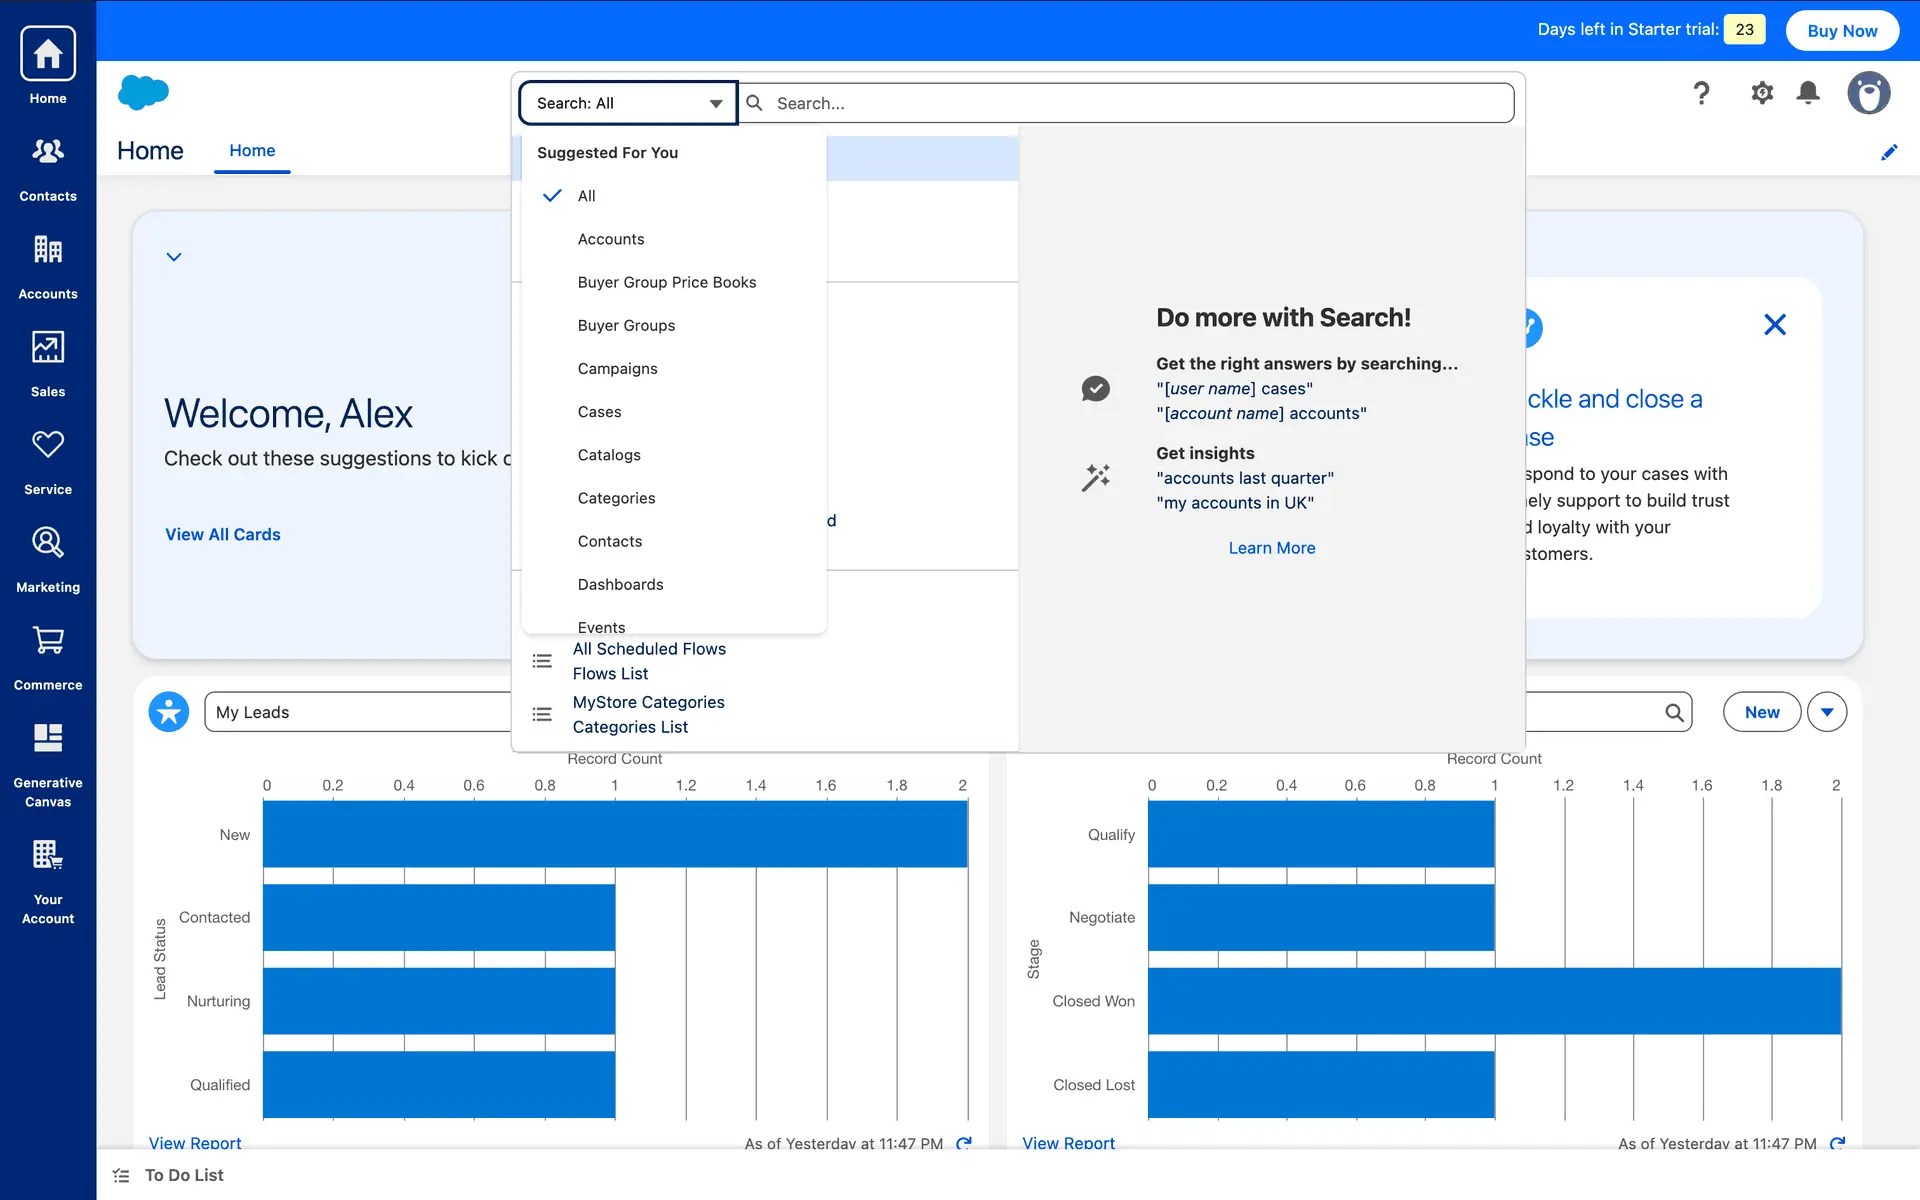The height and width of the screenshot is (1200, 1920).
Task: Collapse the Welcome card chevron
Action: coord(174,257)
